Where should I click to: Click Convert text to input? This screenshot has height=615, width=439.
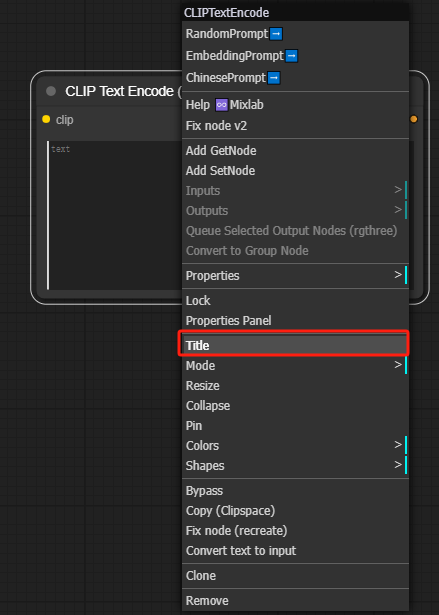coord(295,551)
